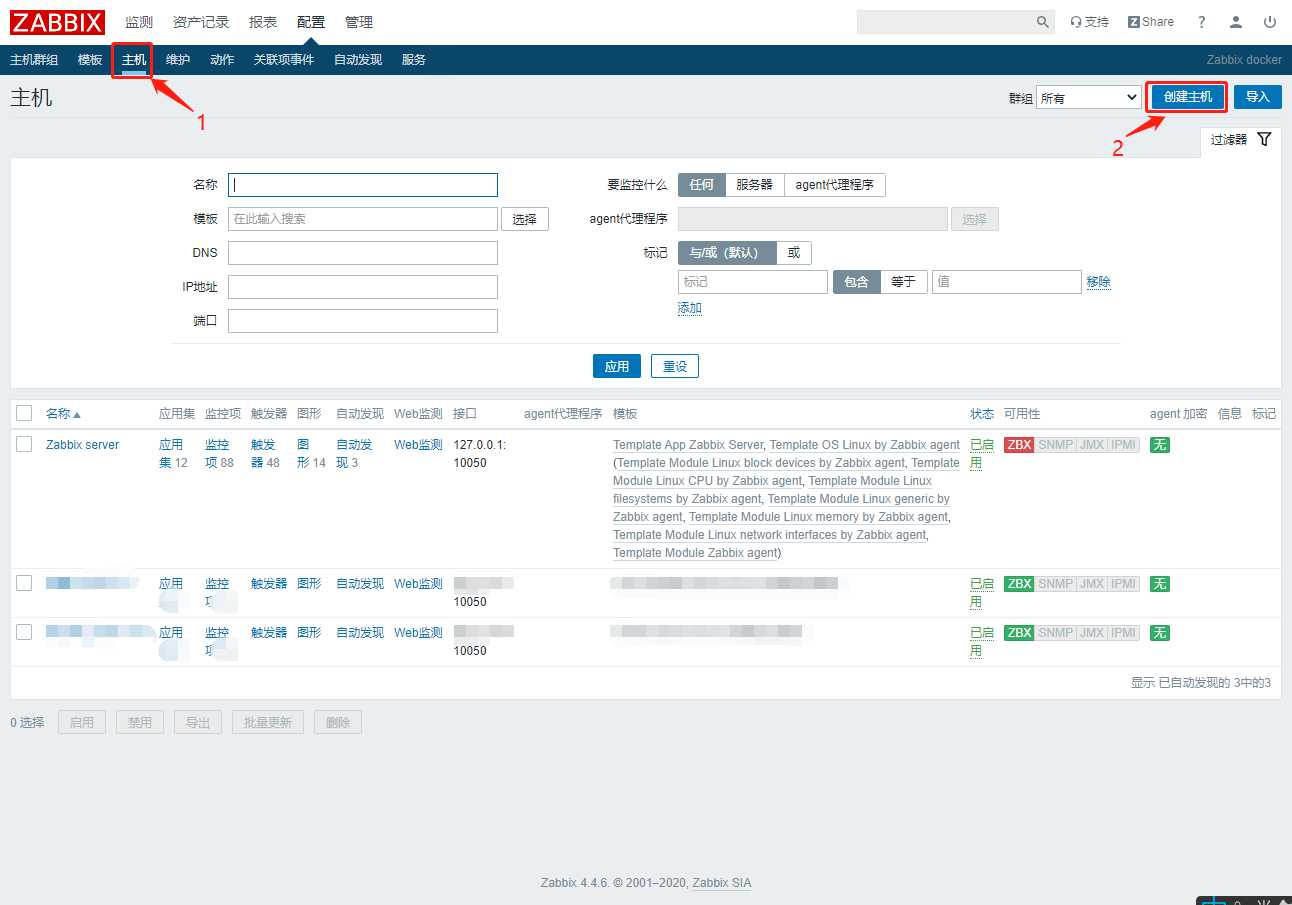Go to the 自动发现 submenu
Viewport: 1292px width, 905px height.
(x=358, y=60)
